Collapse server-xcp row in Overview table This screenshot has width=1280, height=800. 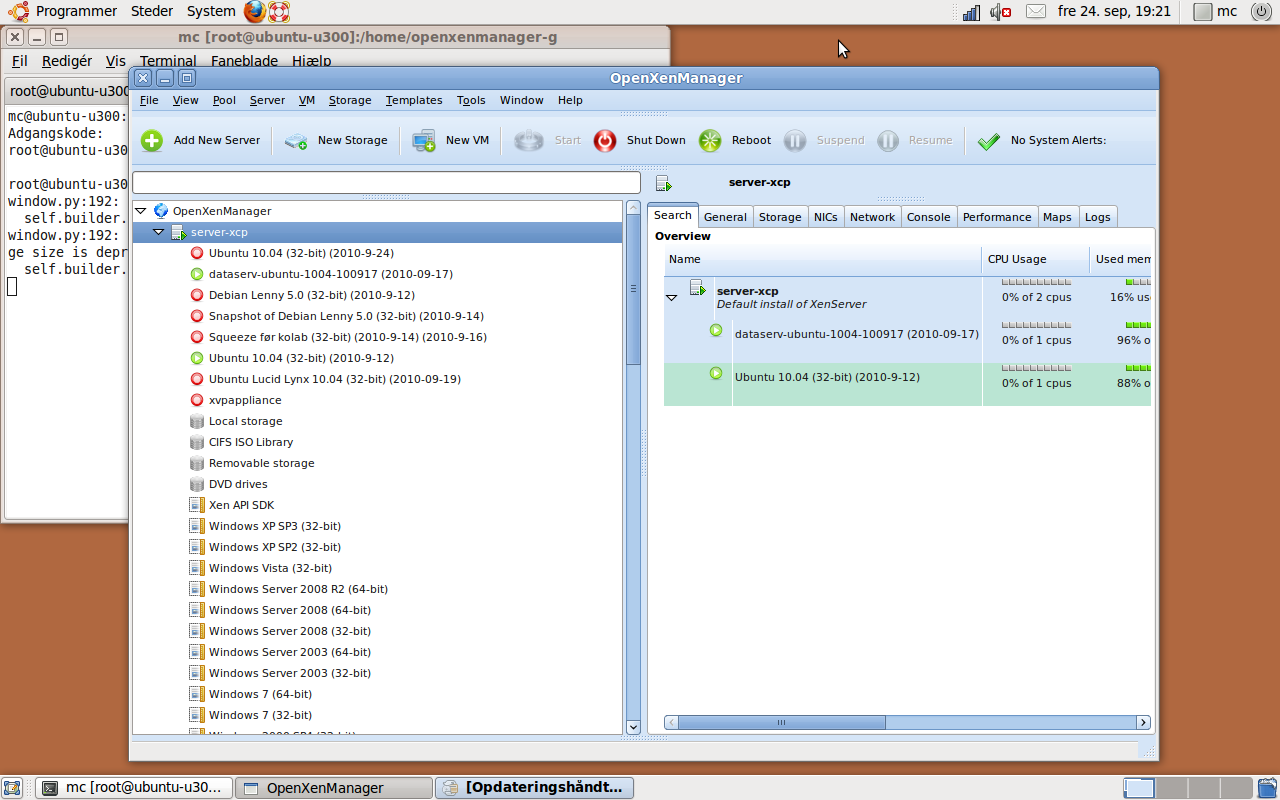coord(672,297)
